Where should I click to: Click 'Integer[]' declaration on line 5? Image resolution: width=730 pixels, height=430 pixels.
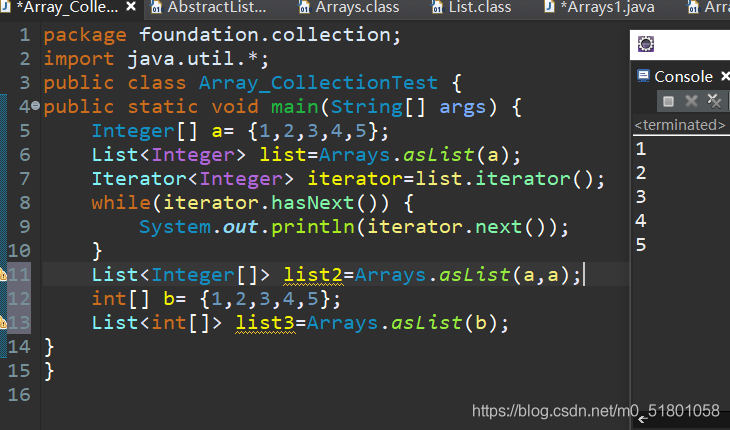tap(145, 131)
